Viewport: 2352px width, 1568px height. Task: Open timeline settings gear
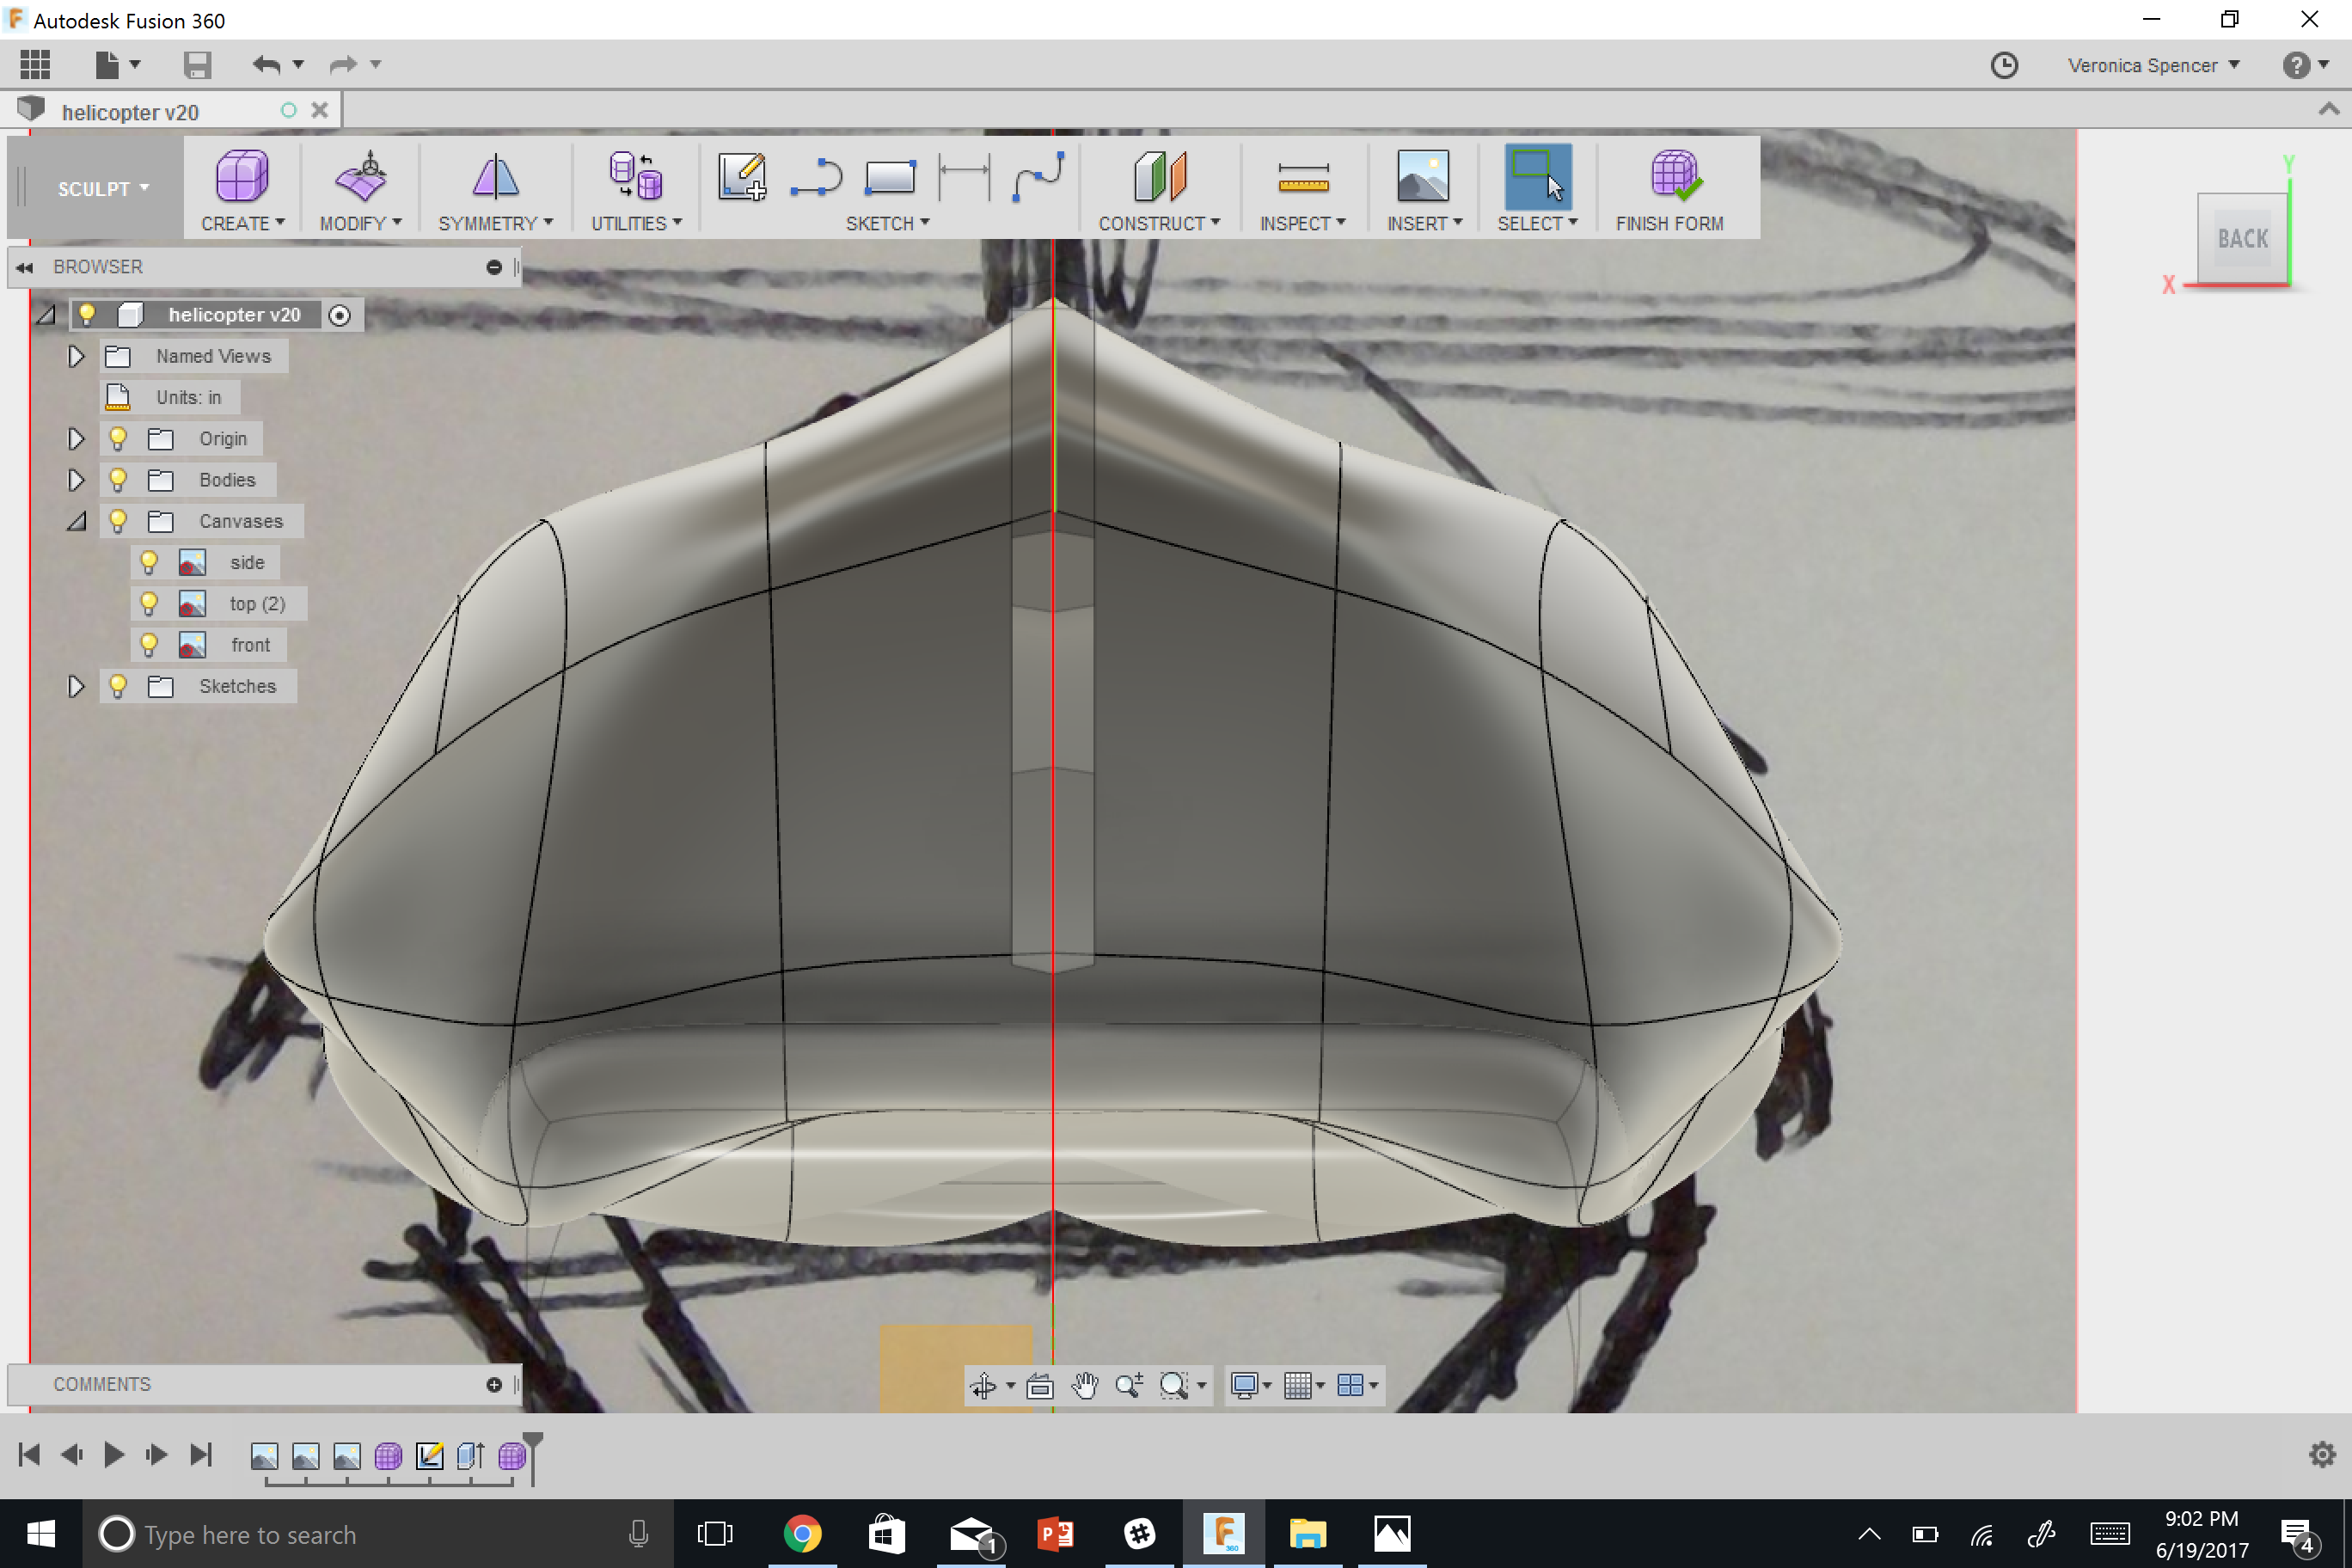[2322, 1454]
